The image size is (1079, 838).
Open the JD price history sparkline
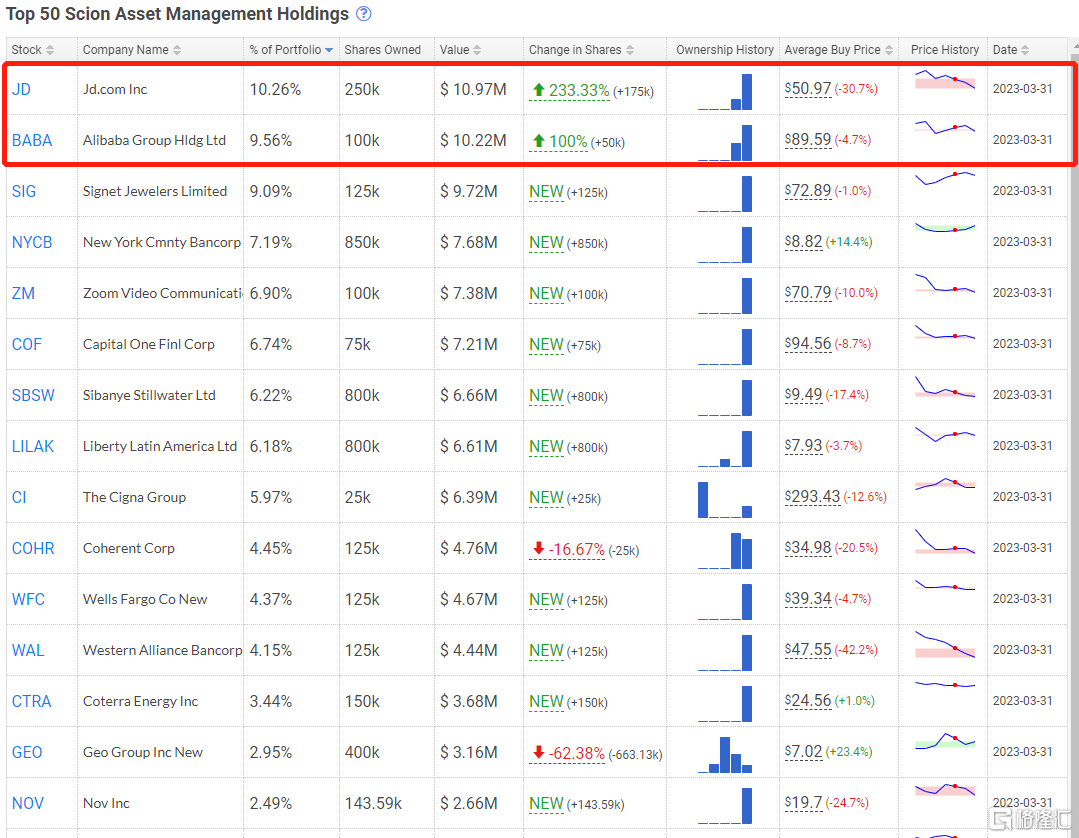tap(944, 80)
